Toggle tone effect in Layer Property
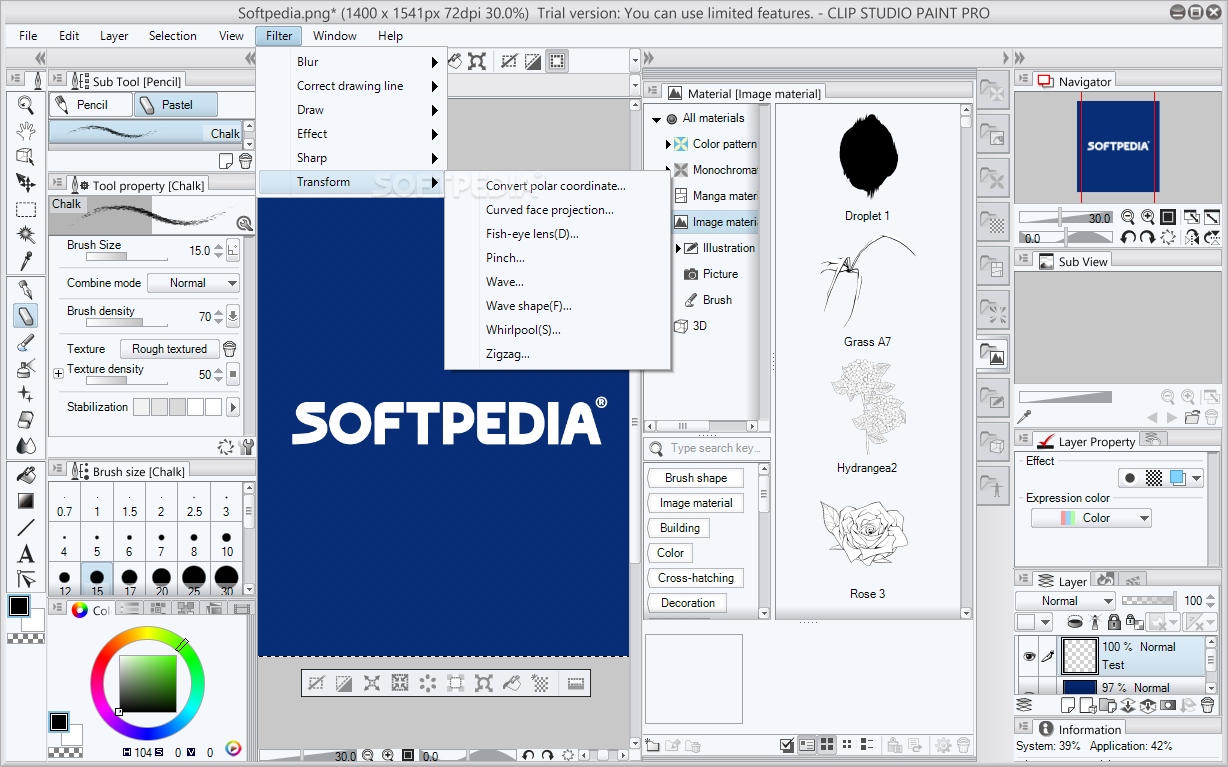The width and height of the screenshot is (1228, 767). point(1155,478)
